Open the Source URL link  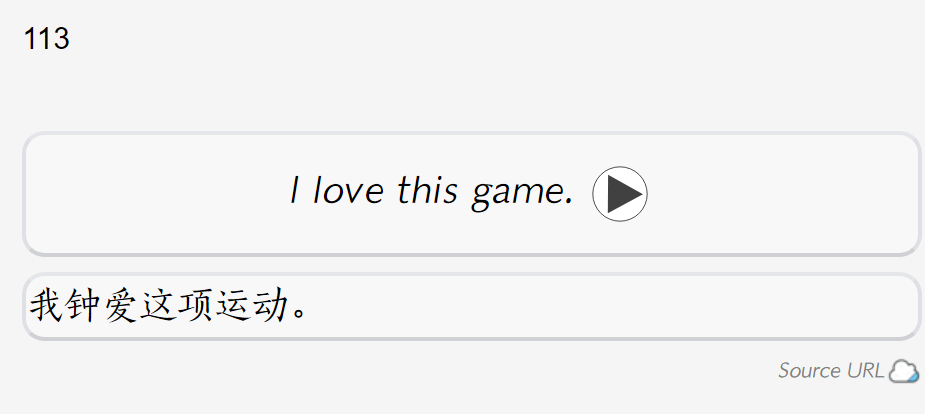(x=831, y=371)
